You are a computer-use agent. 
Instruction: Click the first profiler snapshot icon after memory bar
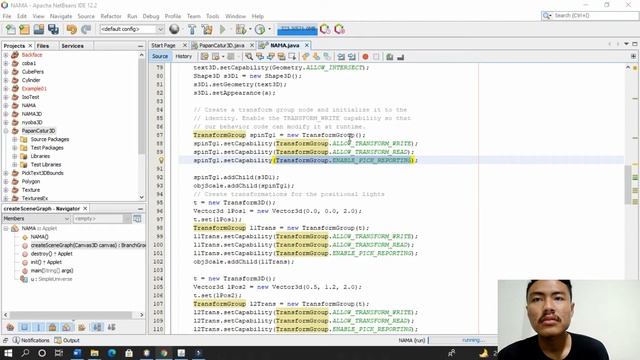325,29
